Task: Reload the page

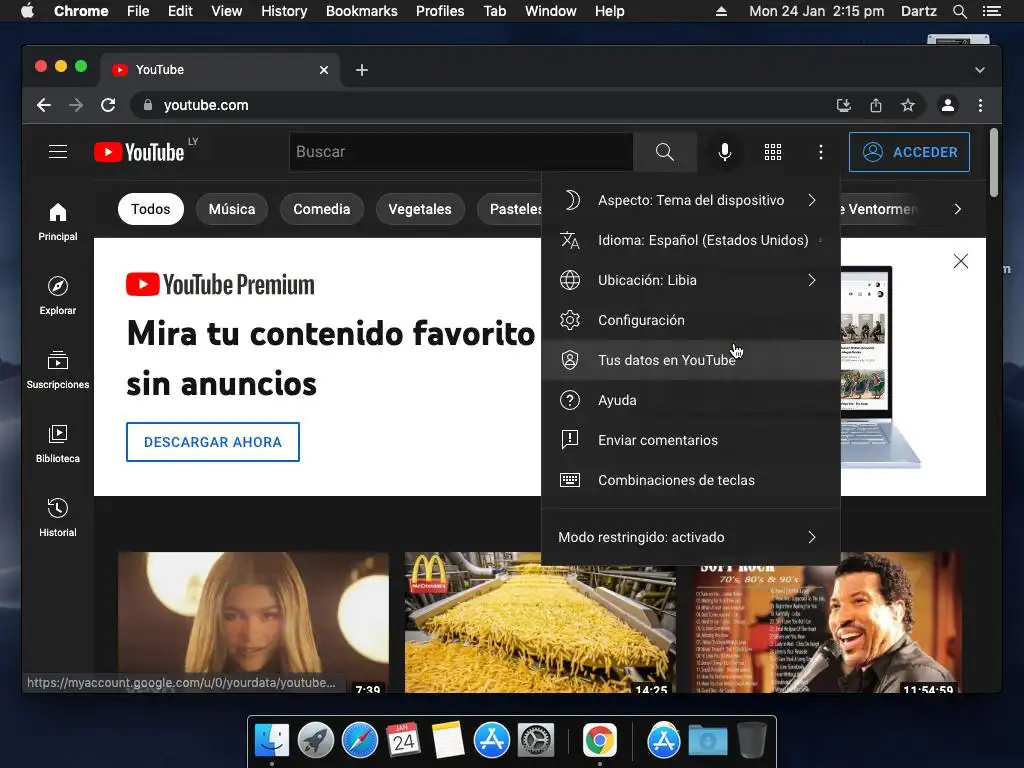Action: [x=108, y=105]
